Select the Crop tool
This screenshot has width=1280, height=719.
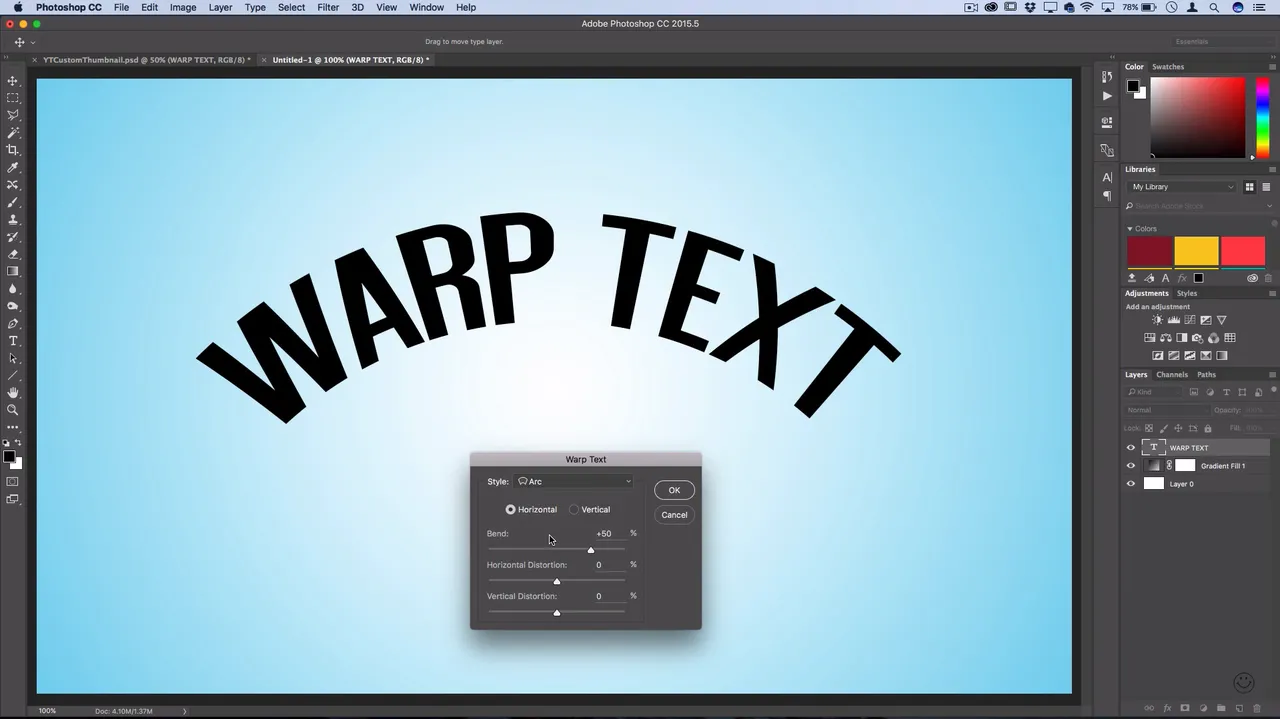[x=13, y=150]
